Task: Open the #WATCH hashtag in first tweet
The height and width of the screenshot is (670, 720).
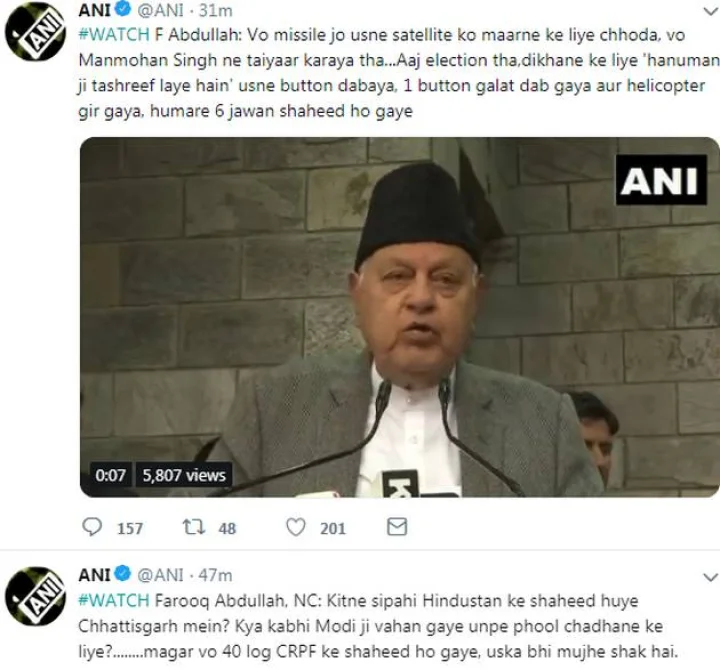Action: [114, 35]
